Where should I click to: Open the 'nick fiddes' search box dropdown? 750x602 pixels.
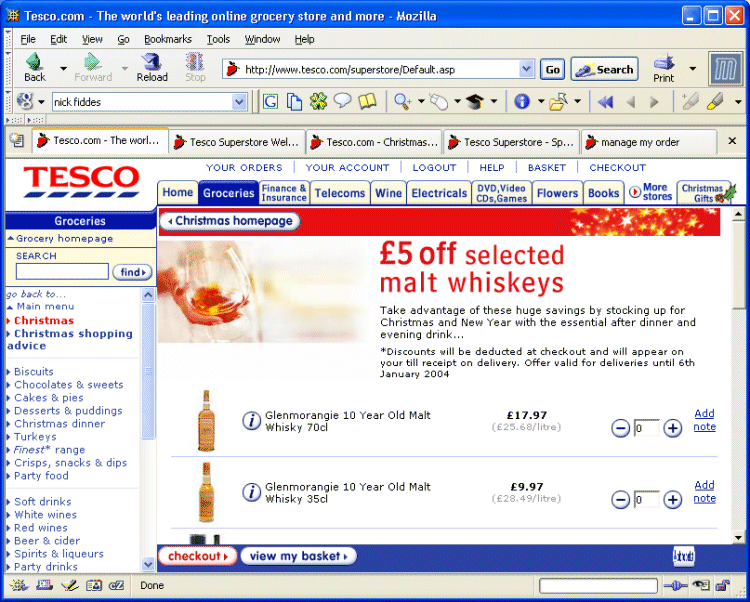[239, 101]
